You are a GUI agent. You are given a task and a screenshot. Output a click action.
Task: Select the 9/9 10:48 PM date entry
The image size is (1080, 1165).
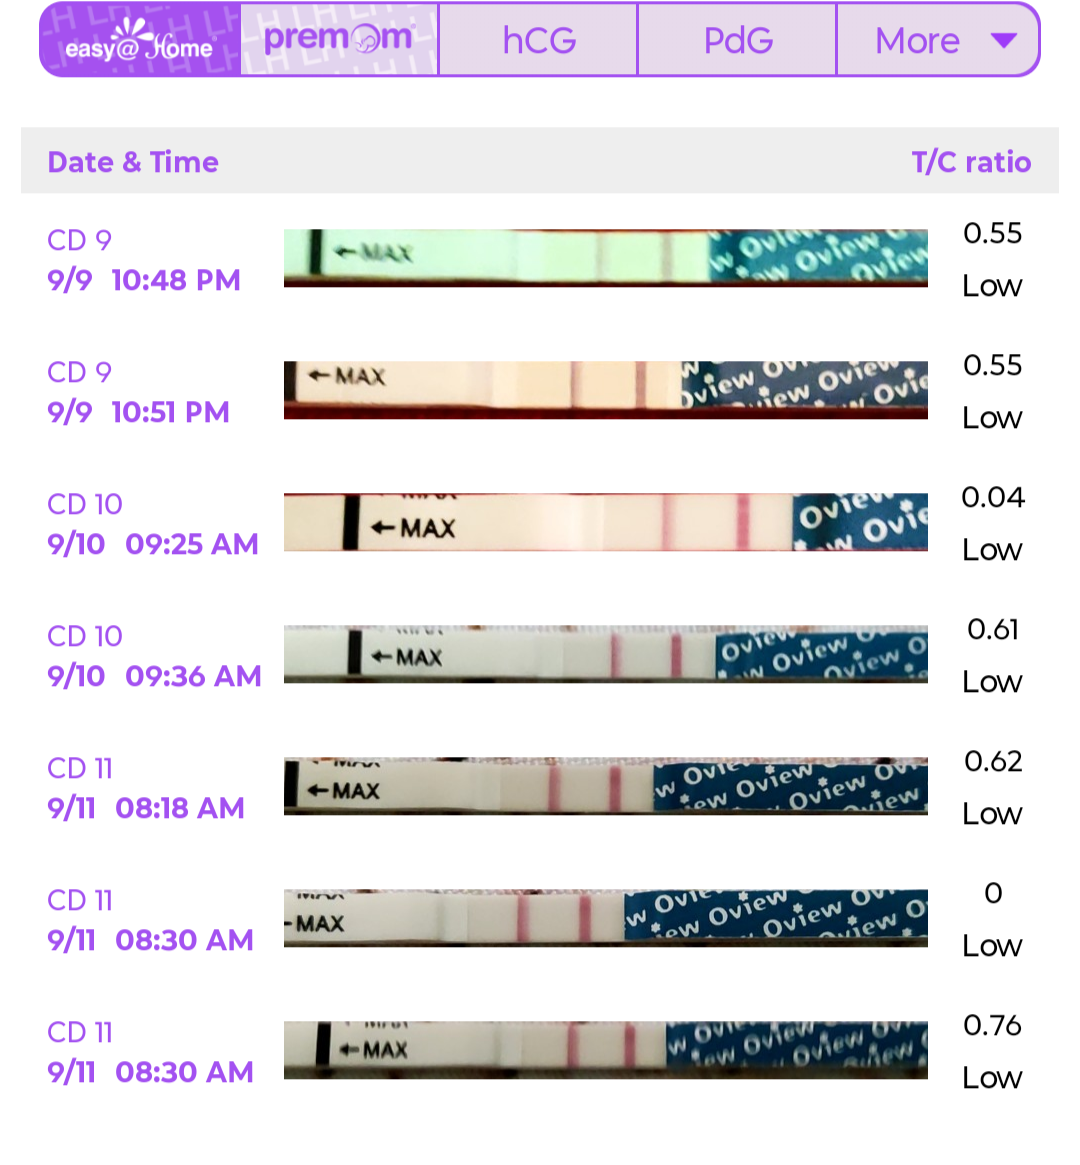click(144, 280)
